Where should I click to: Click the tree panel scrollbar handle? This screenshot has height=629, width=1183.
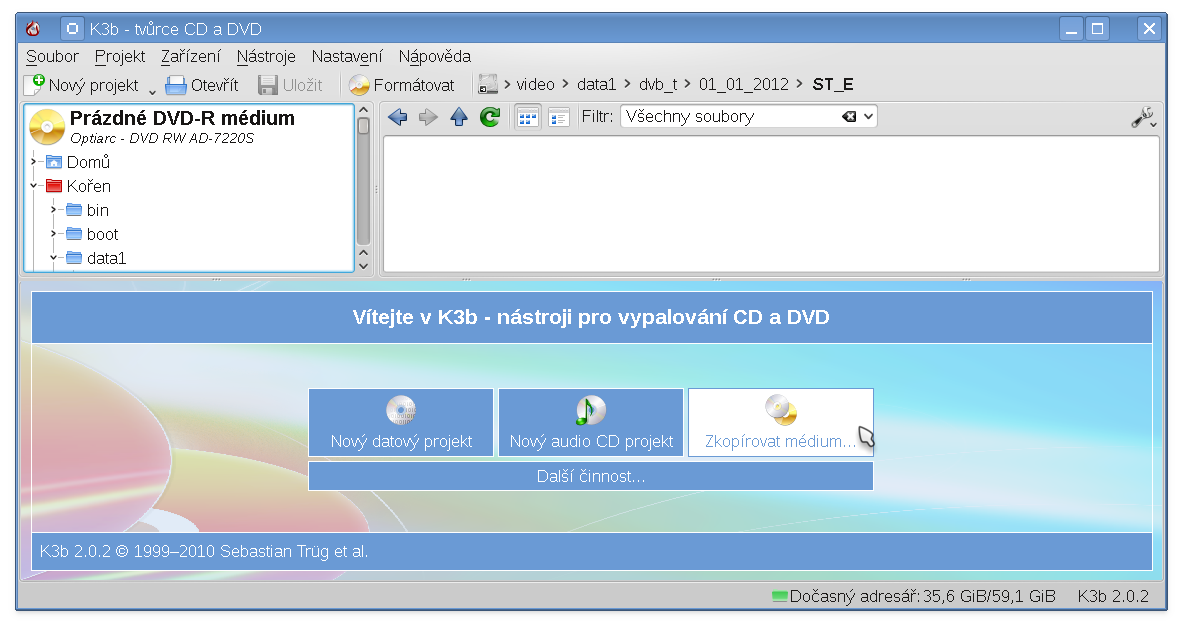[x=363, y=126]
